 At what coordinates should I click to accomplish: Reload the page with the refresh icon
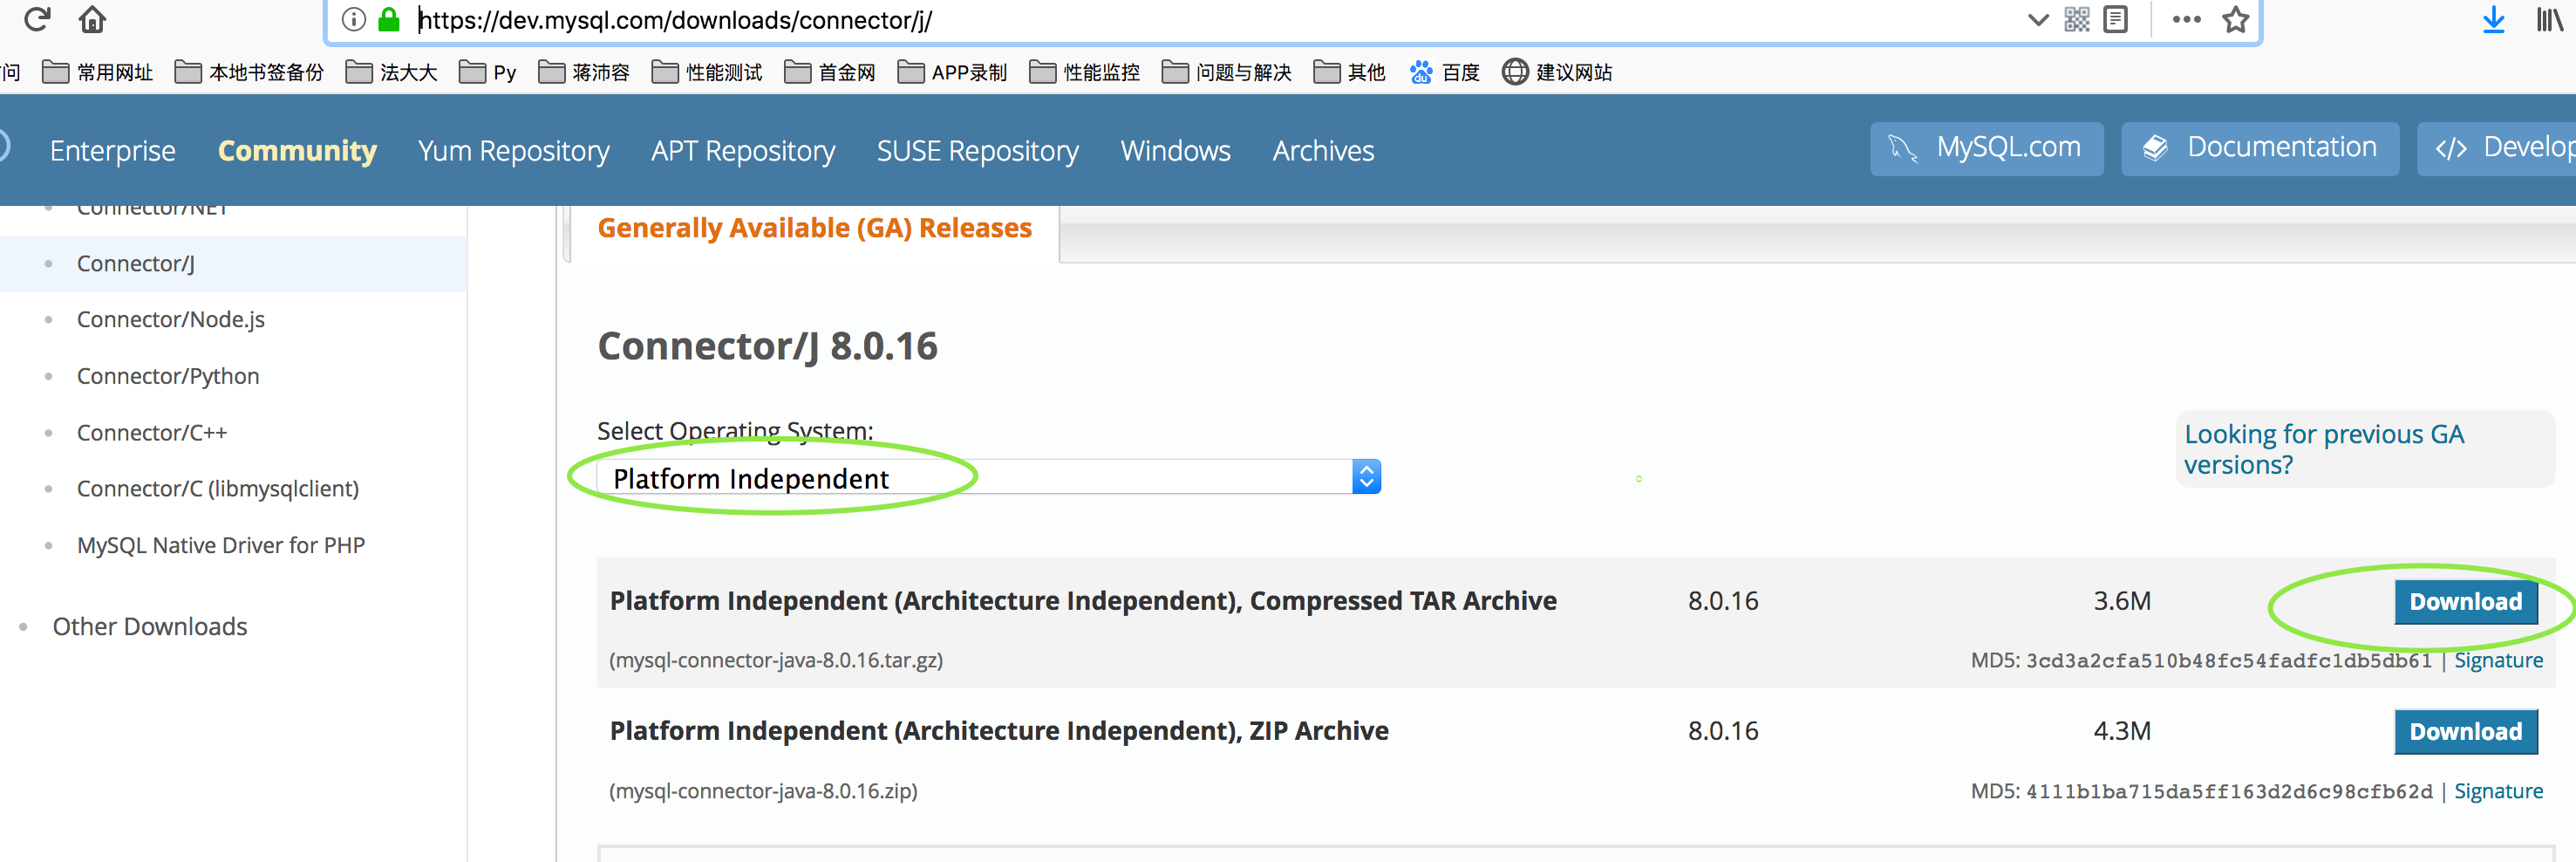[37, 19]
